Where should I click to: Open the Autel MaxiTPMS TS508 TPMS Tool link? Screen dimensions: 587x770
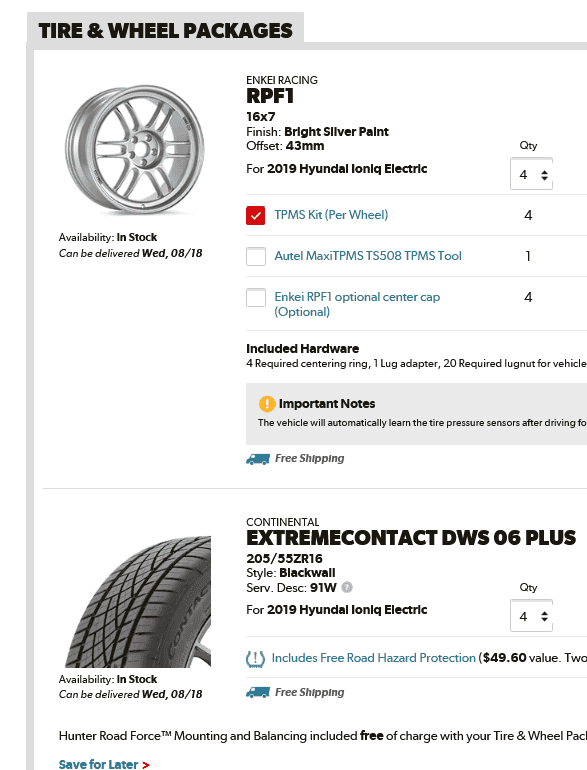[x=368, y=256]
